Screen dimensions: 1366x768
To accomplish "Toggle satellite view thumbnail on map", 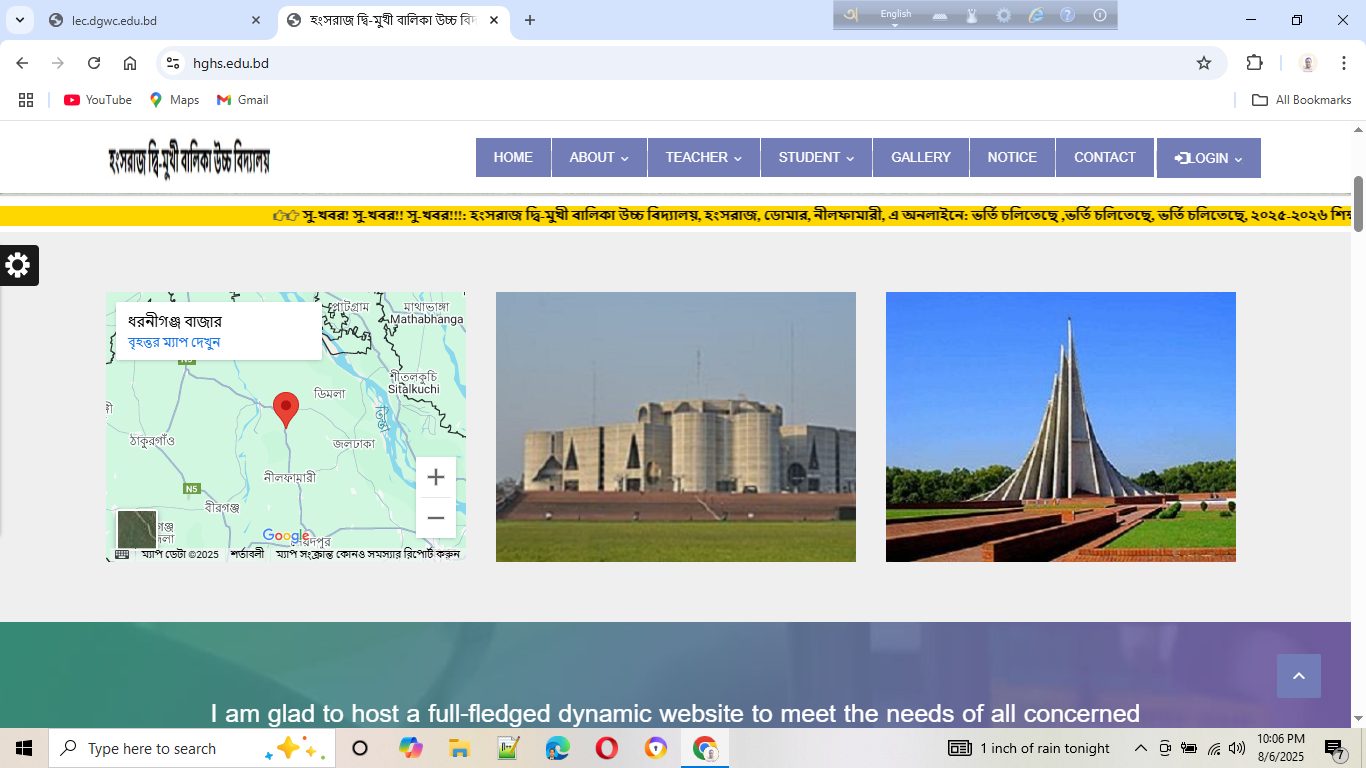I will [137, 529].
